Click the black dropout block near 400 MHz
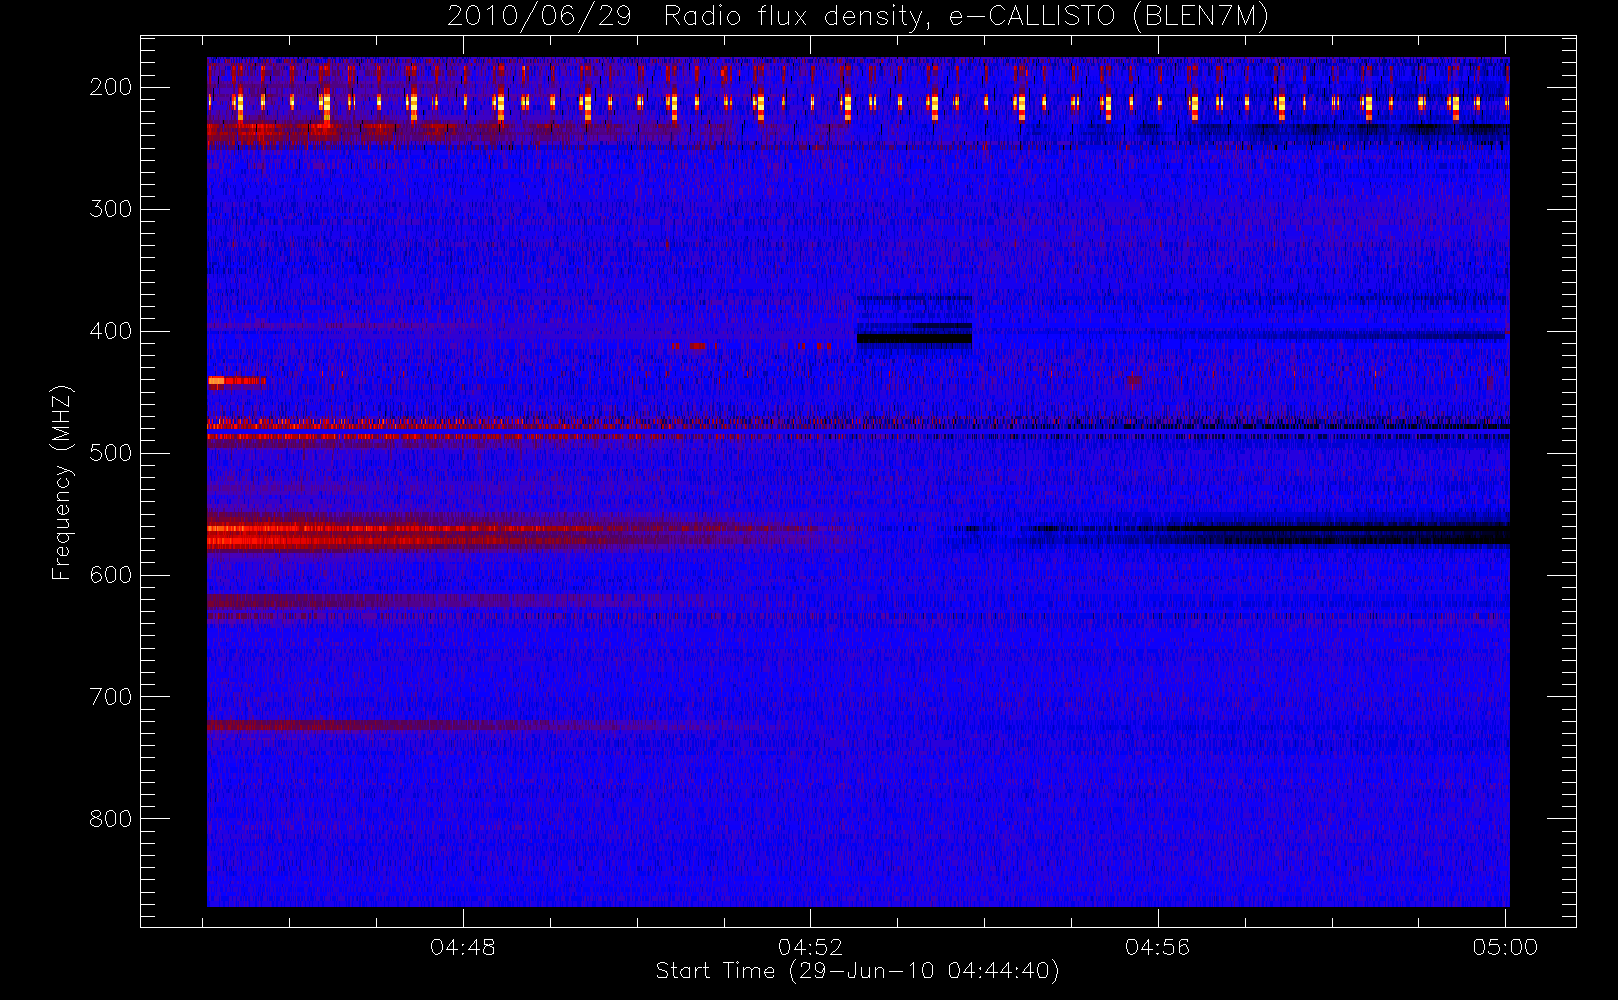Screen dimensions: 1618x1000 point(914,338)
